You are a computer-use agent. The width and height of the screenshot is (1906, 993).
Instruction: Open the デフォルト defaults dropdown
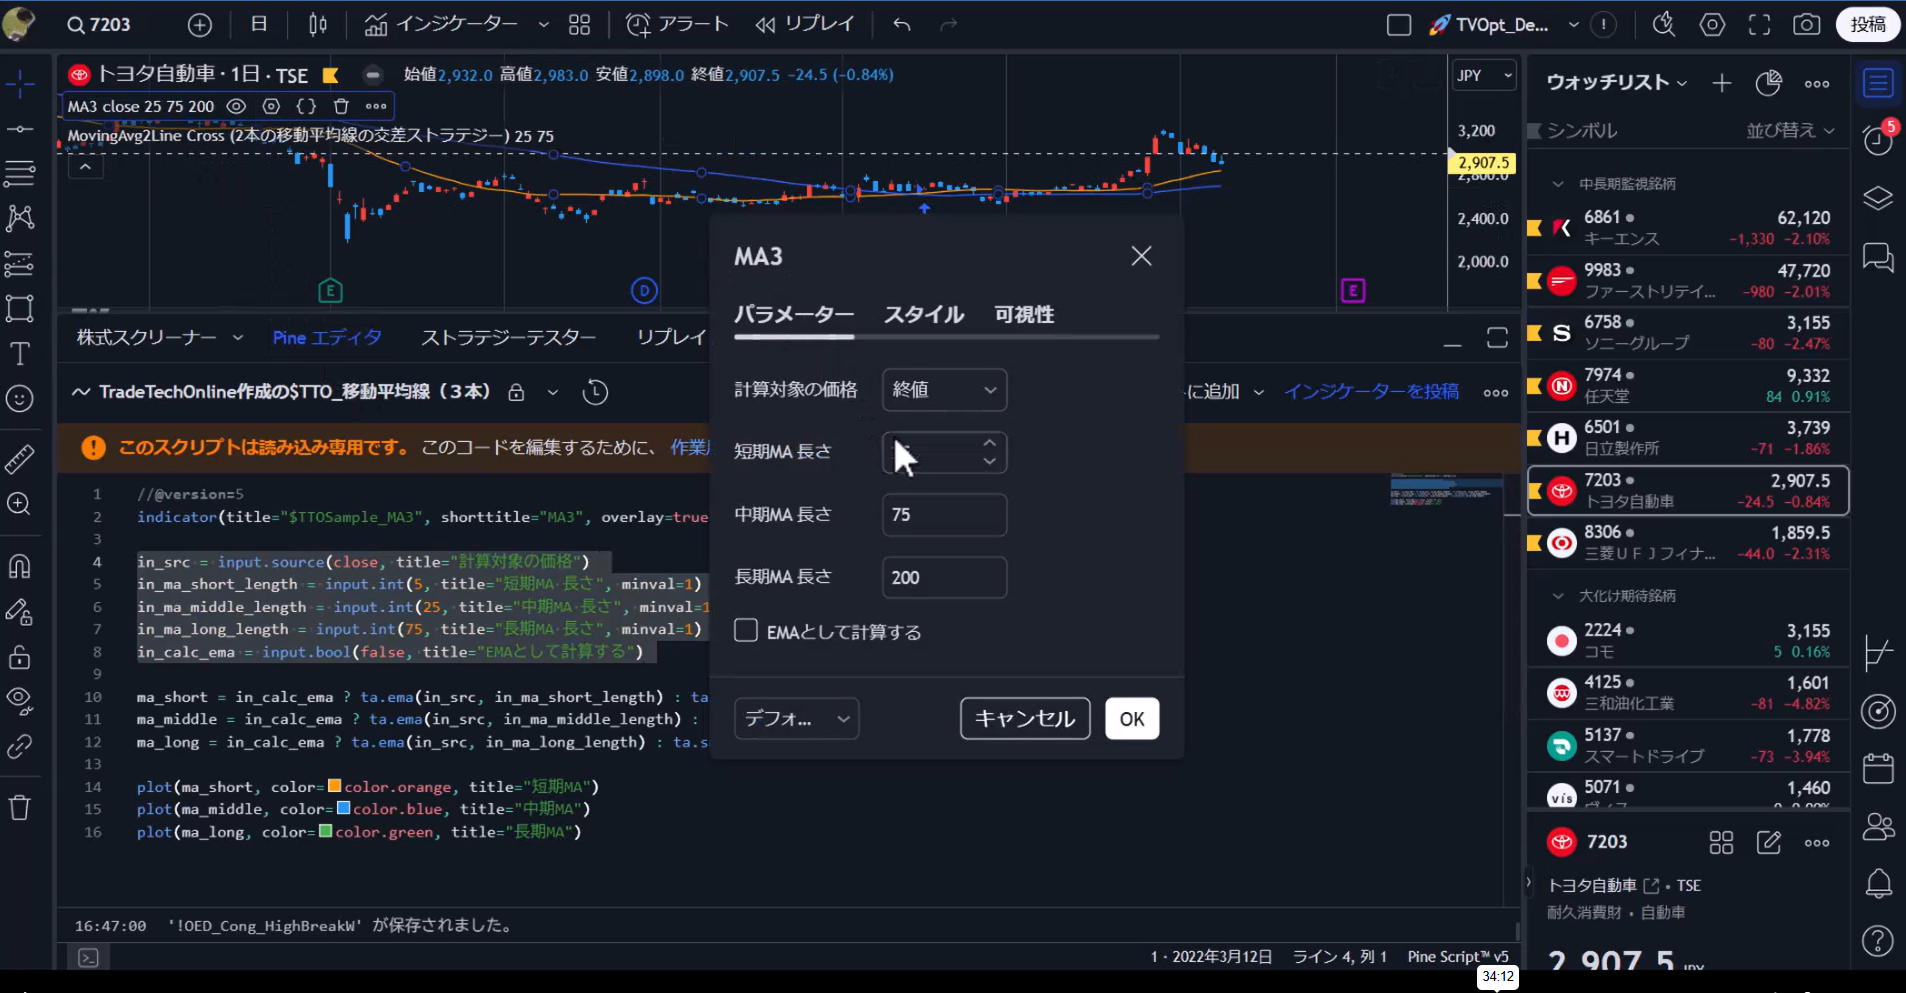pos(796,719)
